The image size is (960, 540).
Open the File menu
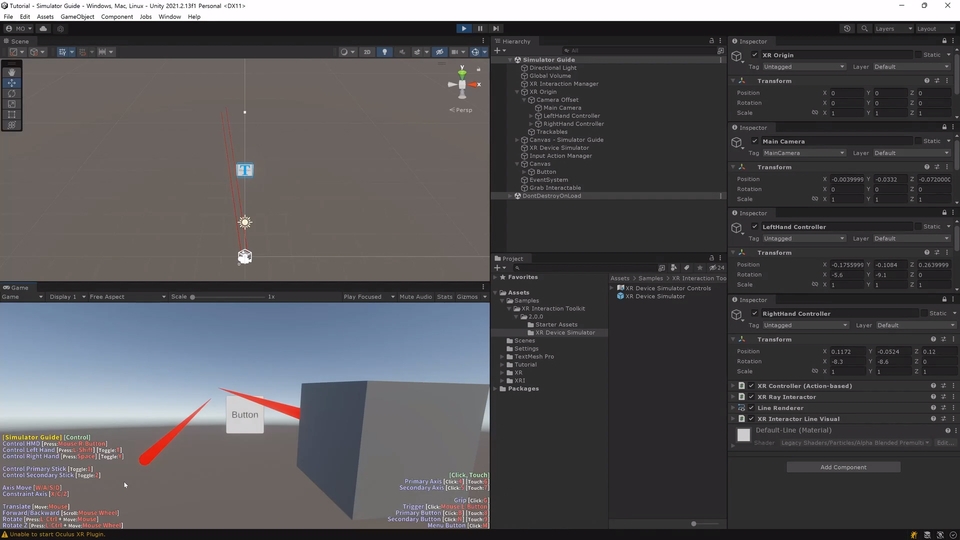pyautogui.click(x=8, y=17)
